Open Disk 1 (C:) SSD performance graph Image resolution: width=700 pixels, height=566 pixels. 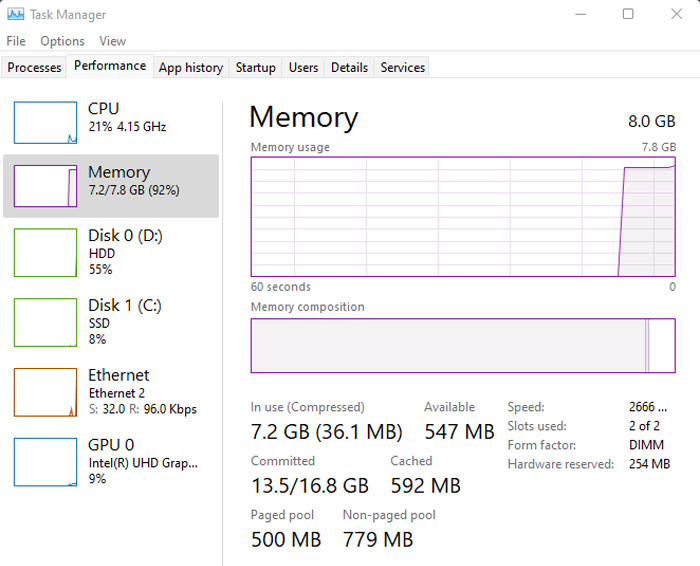pyautogui.click(x=45, y=322)
